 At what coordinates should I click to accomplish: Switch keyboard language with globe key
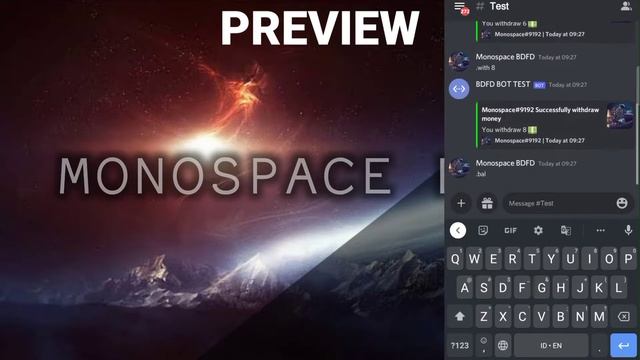(x=503, y=345)
